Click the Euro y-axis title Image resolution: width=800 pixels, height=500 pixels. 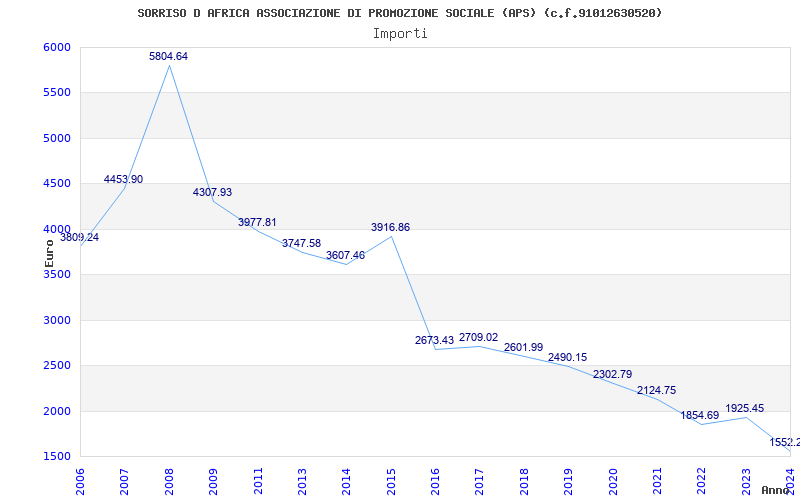coord(49,253)
